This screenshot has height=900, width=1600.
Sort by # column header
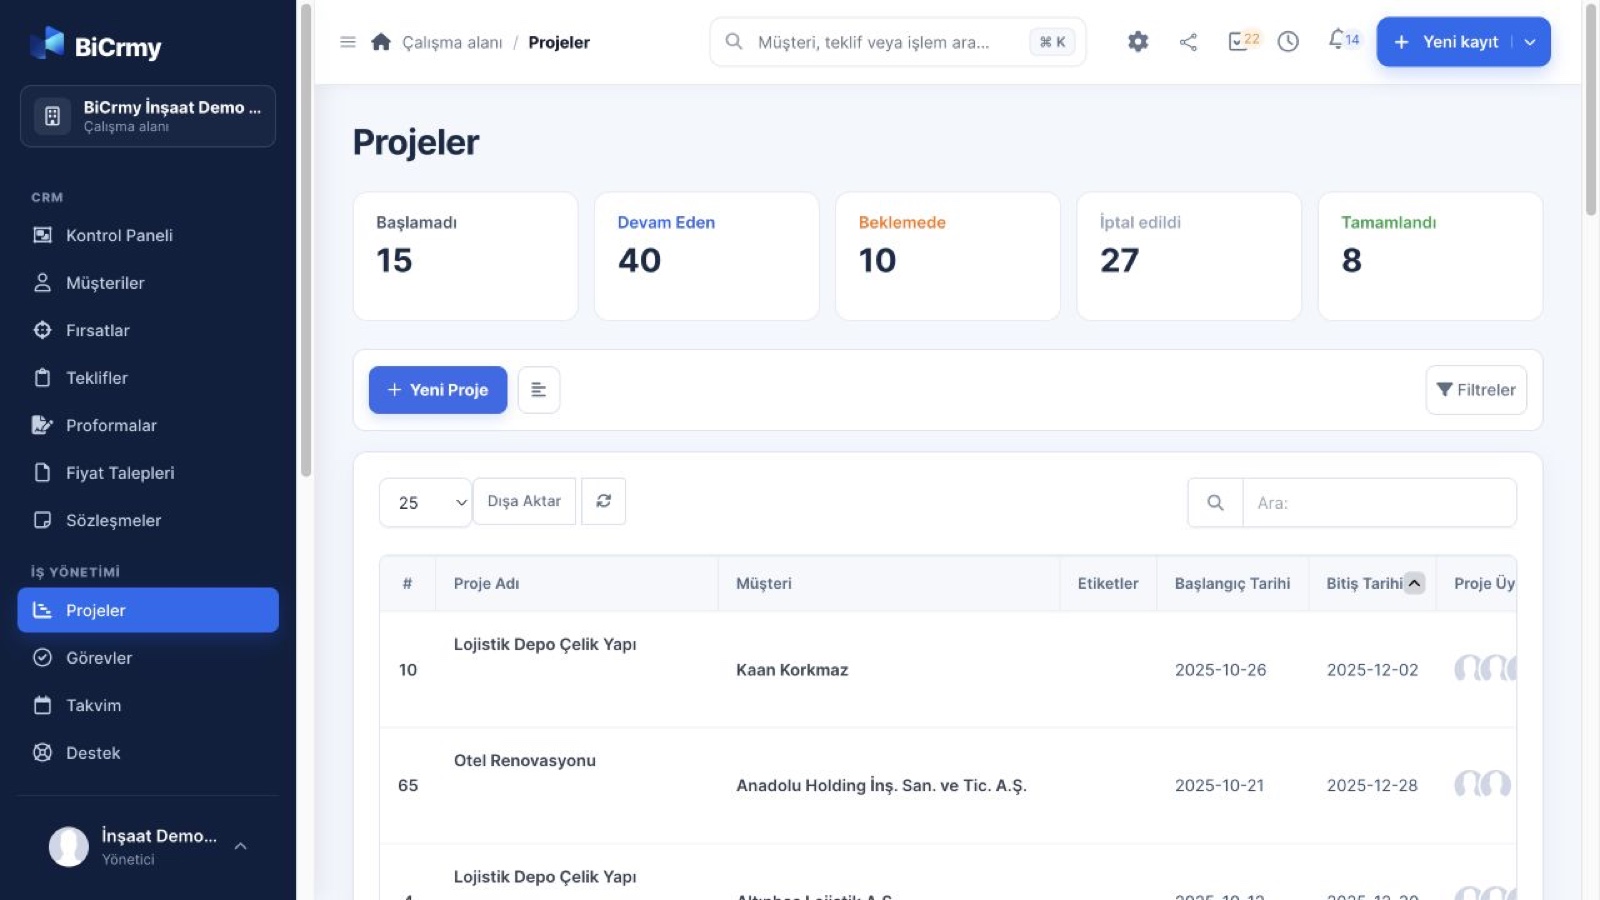point(408,583)
